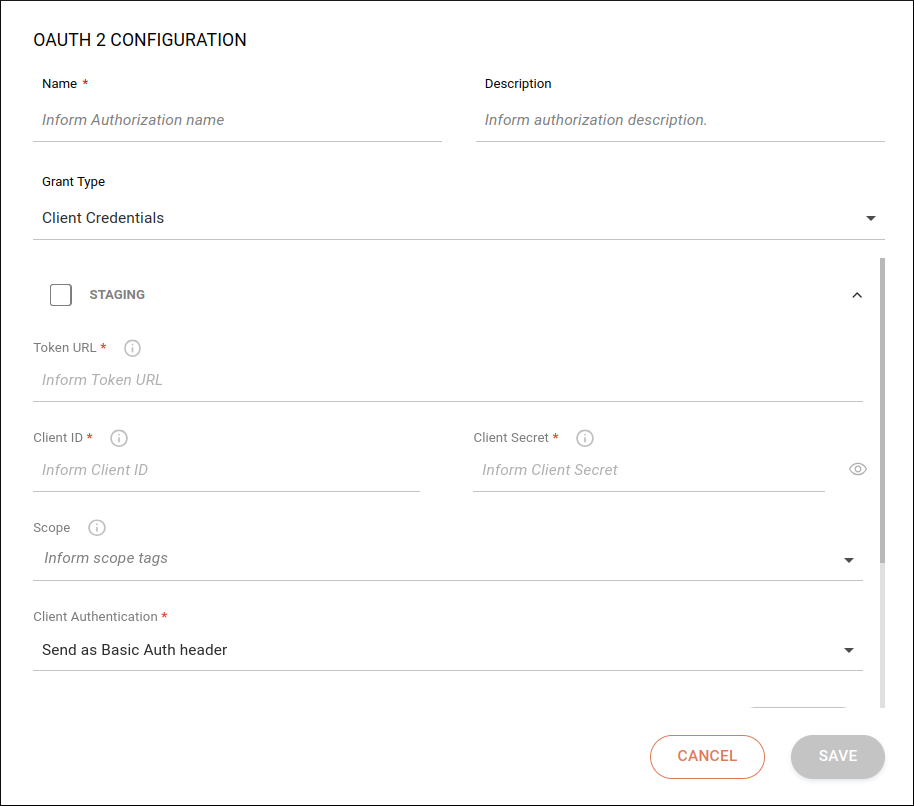914x806 pixels.
Task: Click the Client Secret info icon
Action: pos(585,438)
